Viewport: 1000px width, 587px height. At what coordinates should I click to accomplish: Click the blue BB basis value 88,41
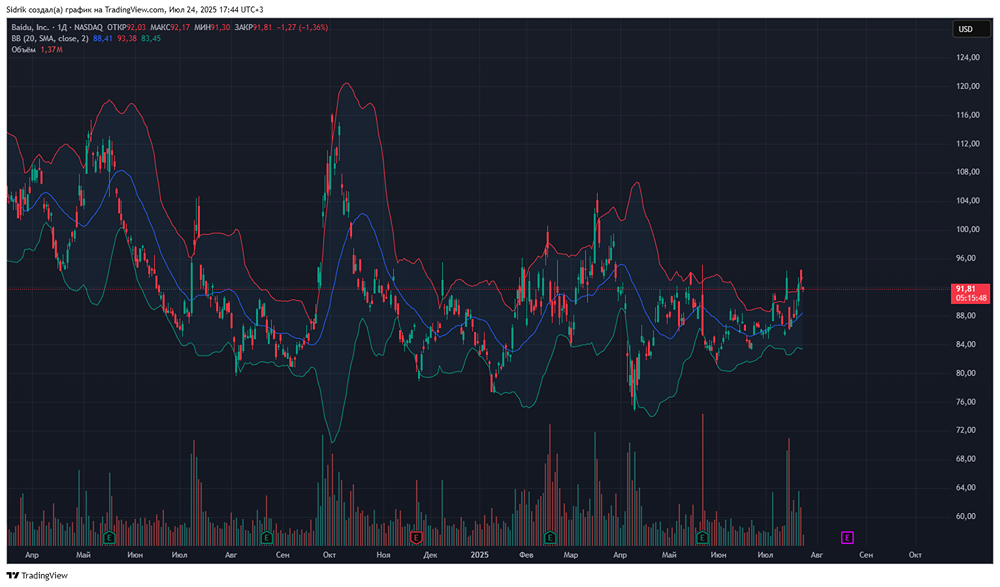[103, 39]
